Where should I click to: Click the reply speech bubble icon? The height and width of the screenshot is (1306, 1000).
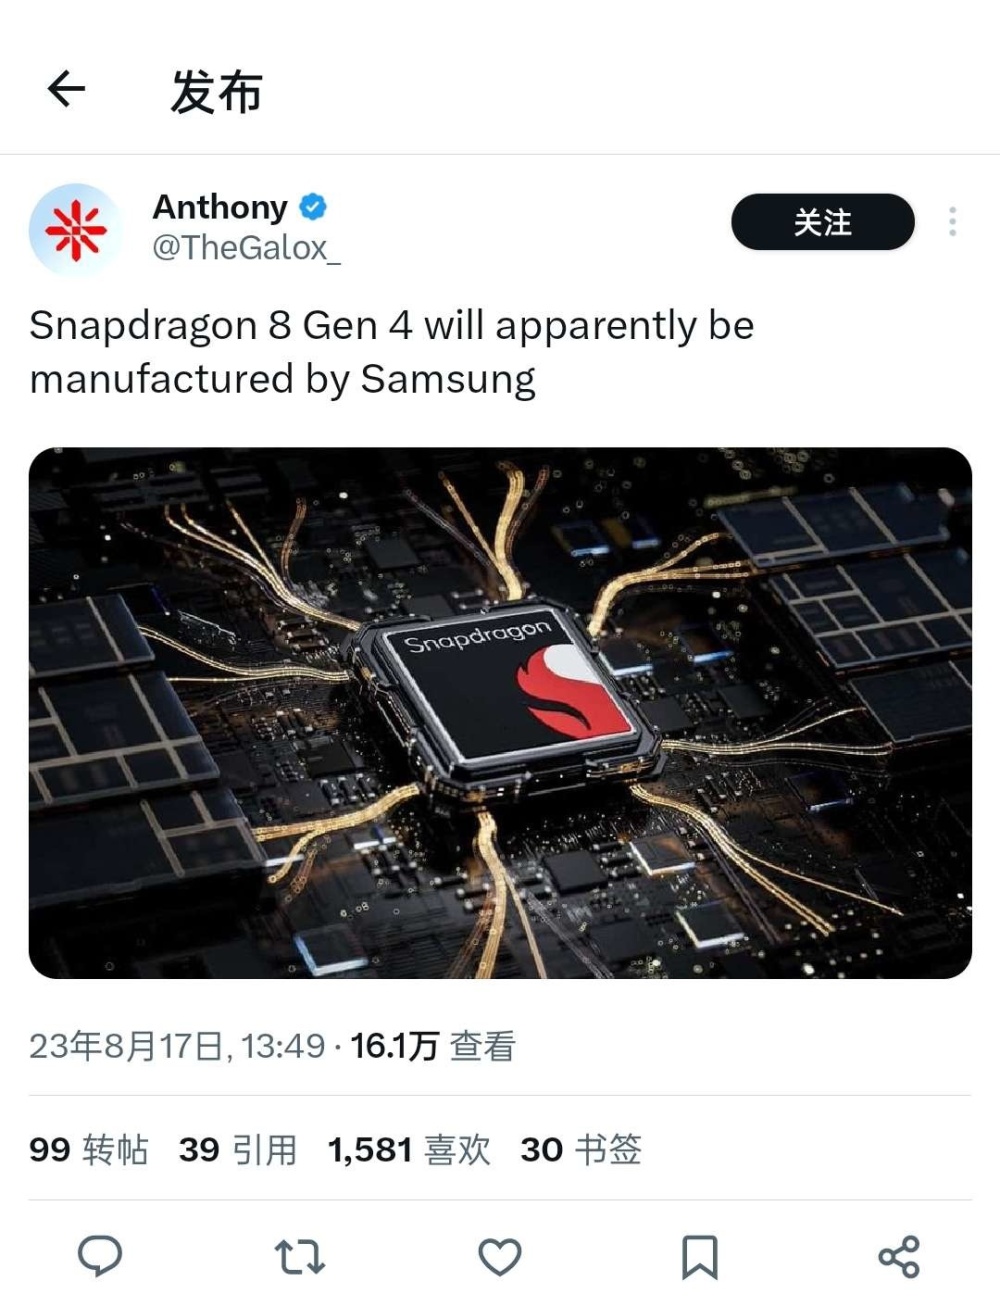pos(100,1256)
